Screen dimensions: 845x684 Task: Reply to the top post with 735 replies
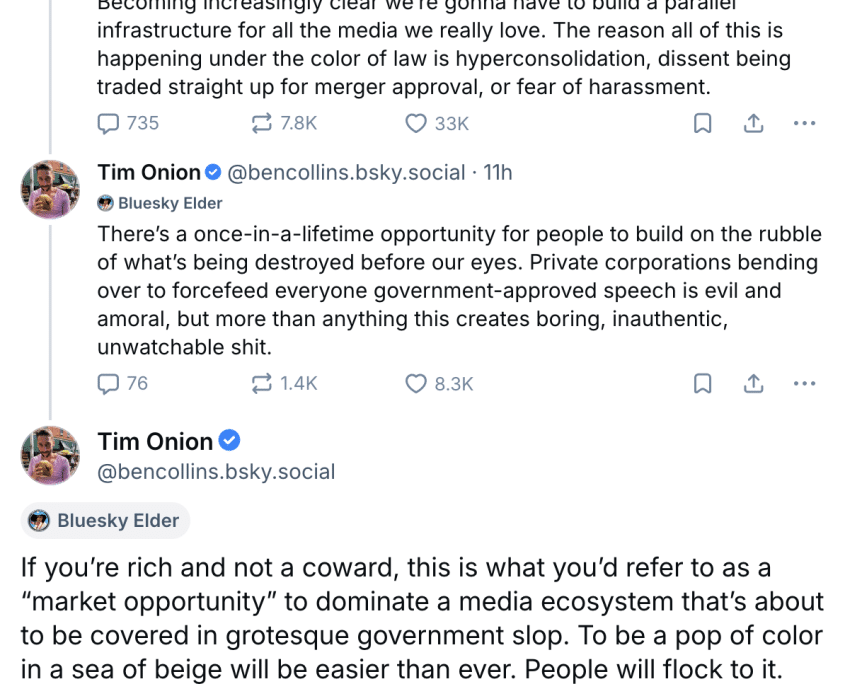tap(108, 123)
